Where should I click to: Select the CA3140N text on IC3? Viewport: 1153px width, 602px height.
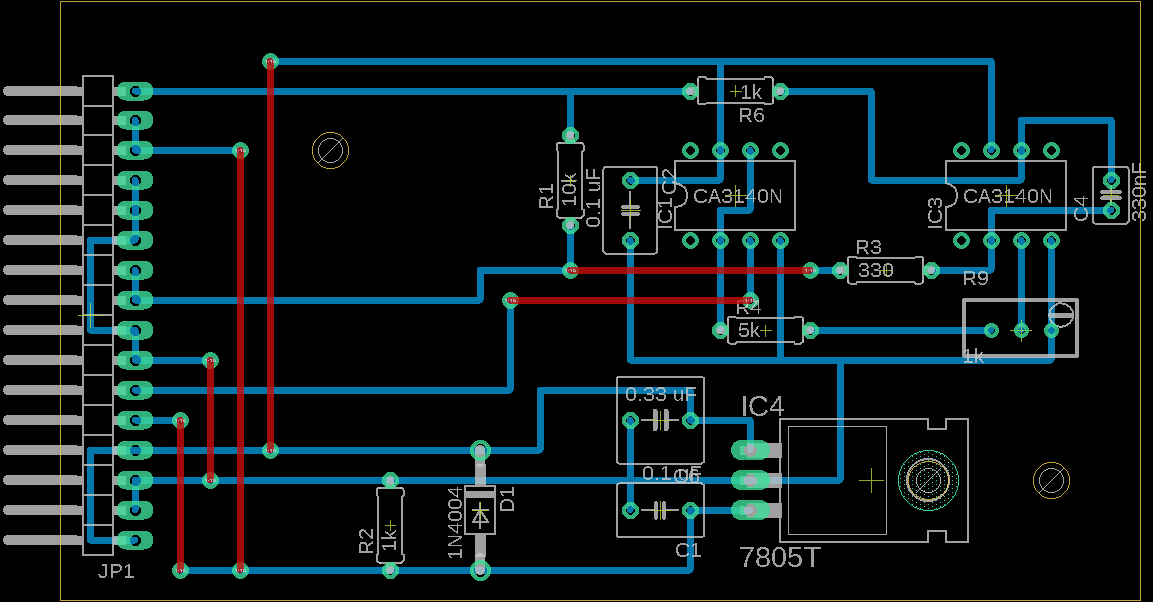[x=1007, y=196]
